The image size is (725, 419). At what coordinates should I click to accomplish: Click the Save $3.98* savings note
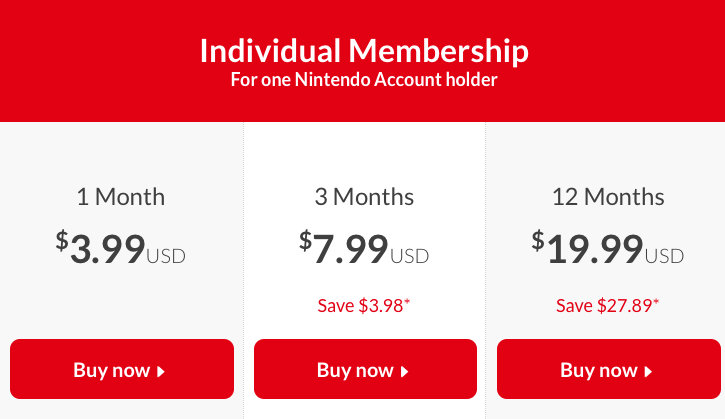tap(364, 305)
